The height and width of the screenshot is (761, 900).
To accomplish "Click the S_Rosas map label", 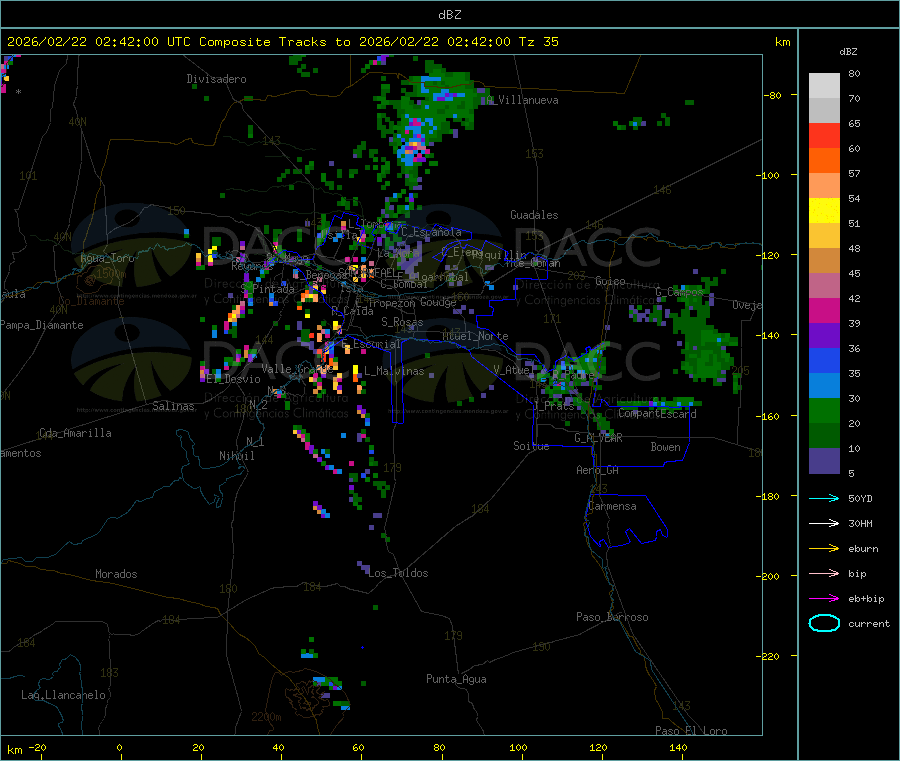I will tap(402, 322).
